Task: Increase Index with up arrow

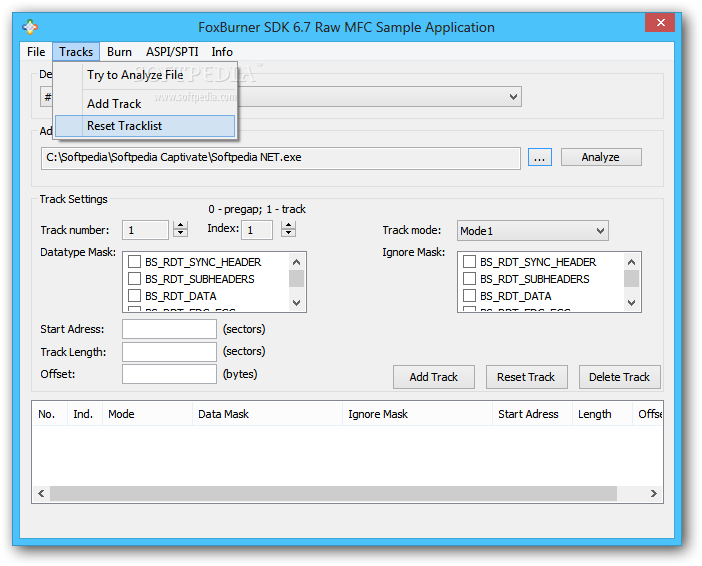Action: tap(288, 225)
